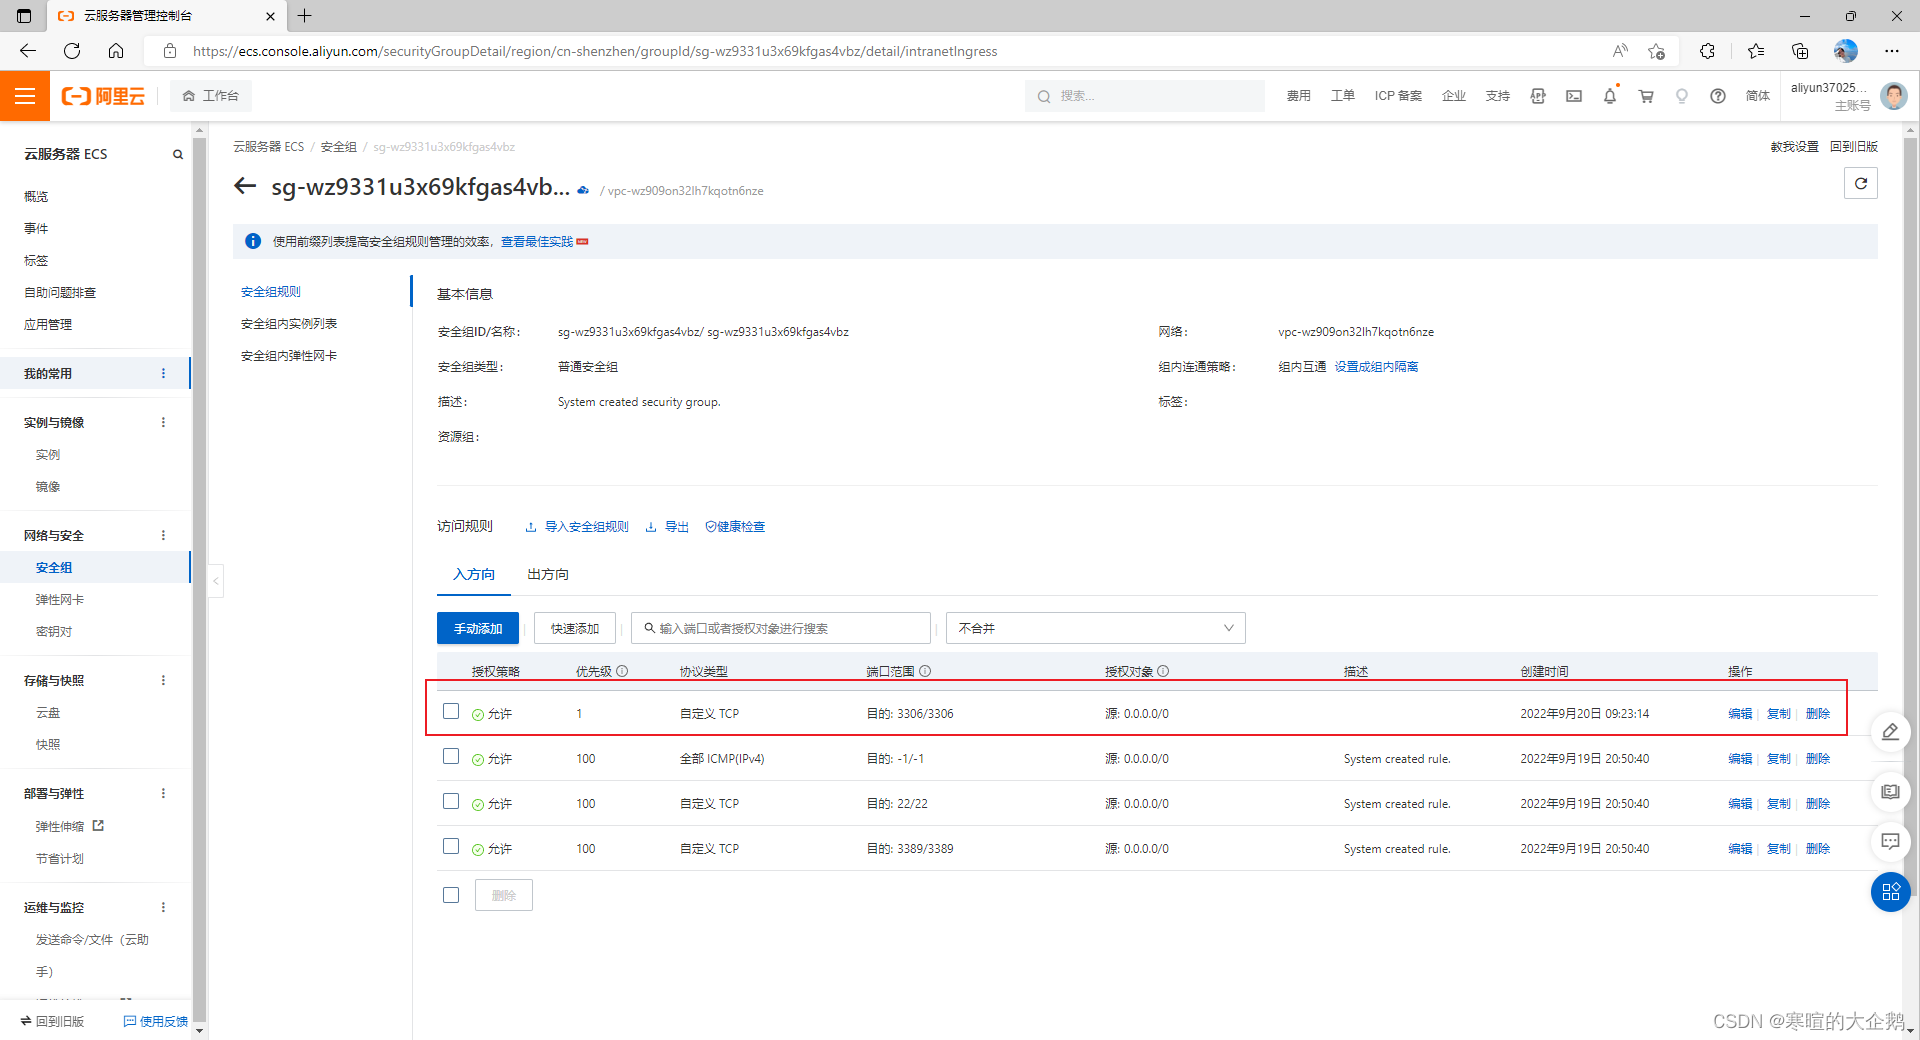
Task: Open 工作台 in the top bar
Action: click(x=211, y=96)
